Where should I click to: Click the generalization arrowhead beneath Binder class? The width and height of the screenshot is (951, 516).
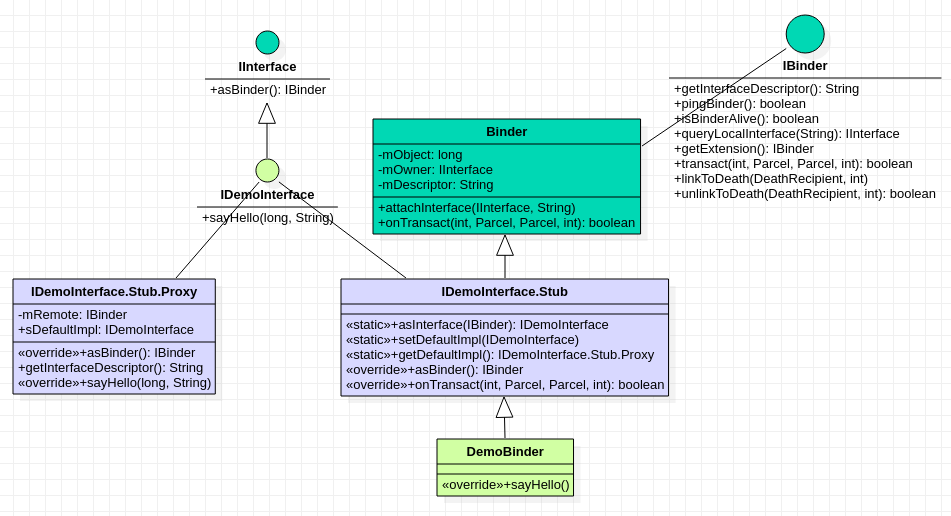tap(505, 245)
